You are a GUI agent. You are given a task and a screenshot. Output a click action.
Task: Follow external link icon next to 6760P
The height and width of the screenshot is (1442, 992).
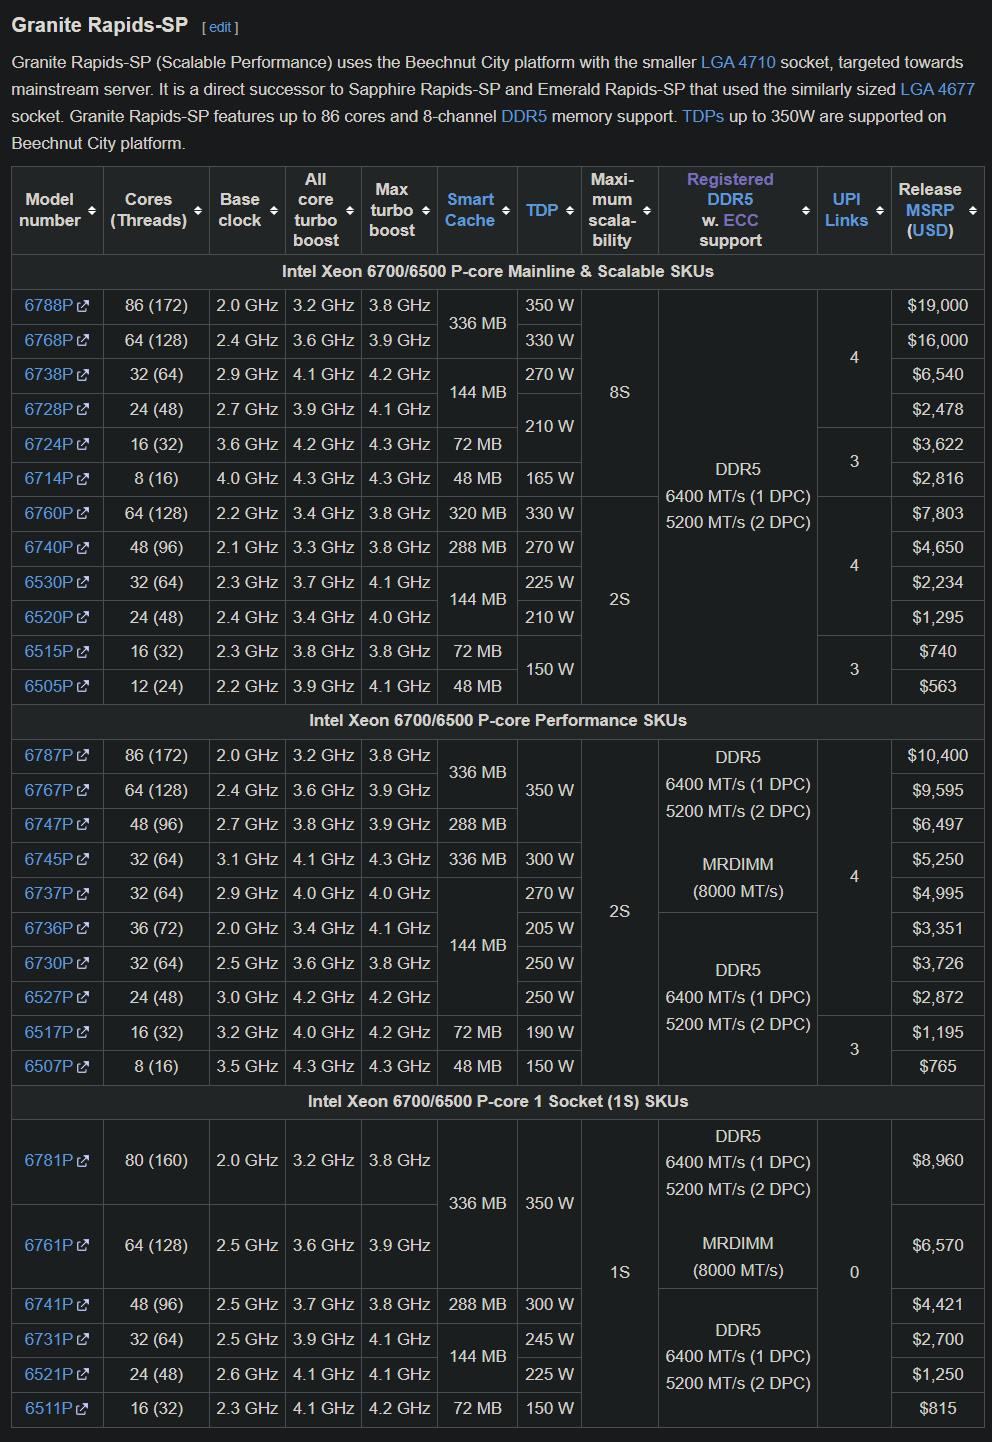[83, 514]
